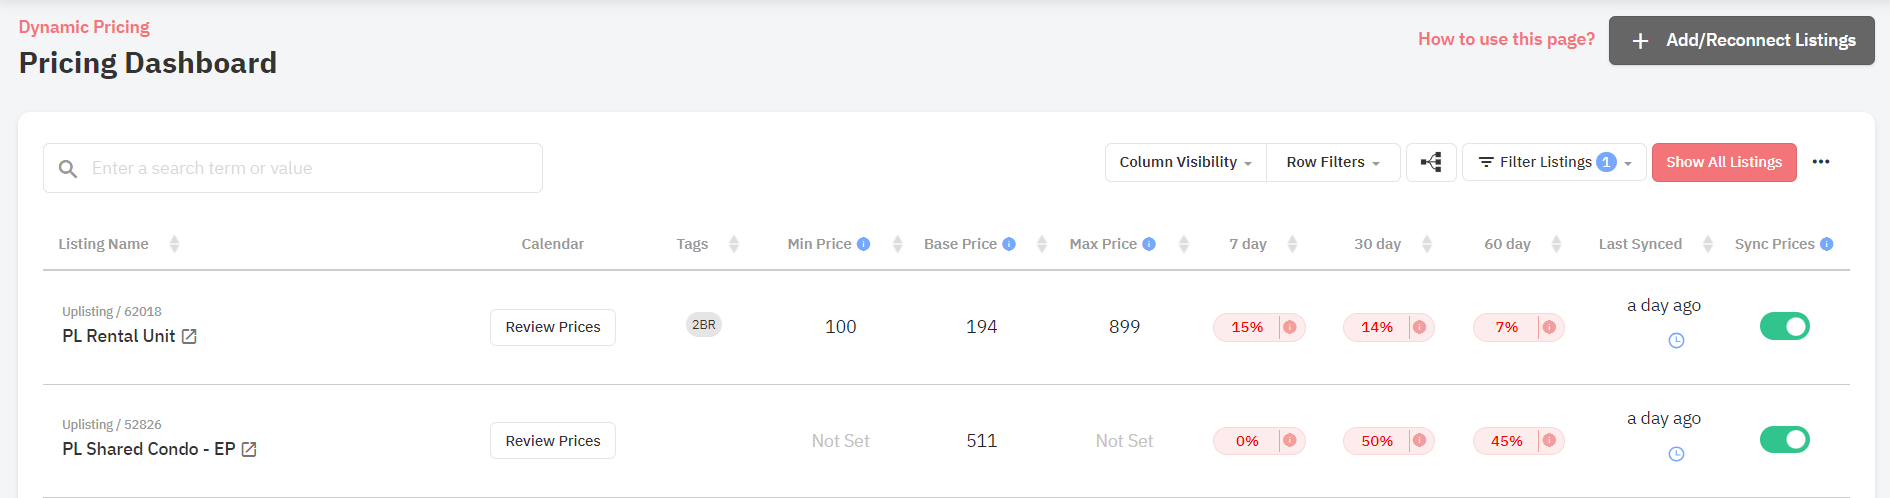Open the Row Filters dropdown
The image size is (1890, 498).
[x=1333, y=162]
